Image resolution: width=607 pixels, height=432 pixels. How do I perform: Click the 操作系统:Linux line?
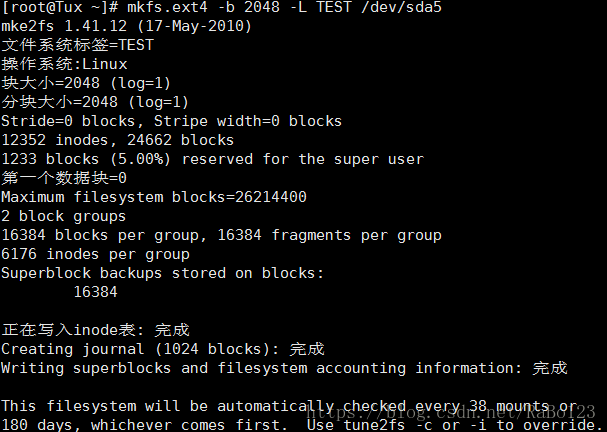point(65,64)
